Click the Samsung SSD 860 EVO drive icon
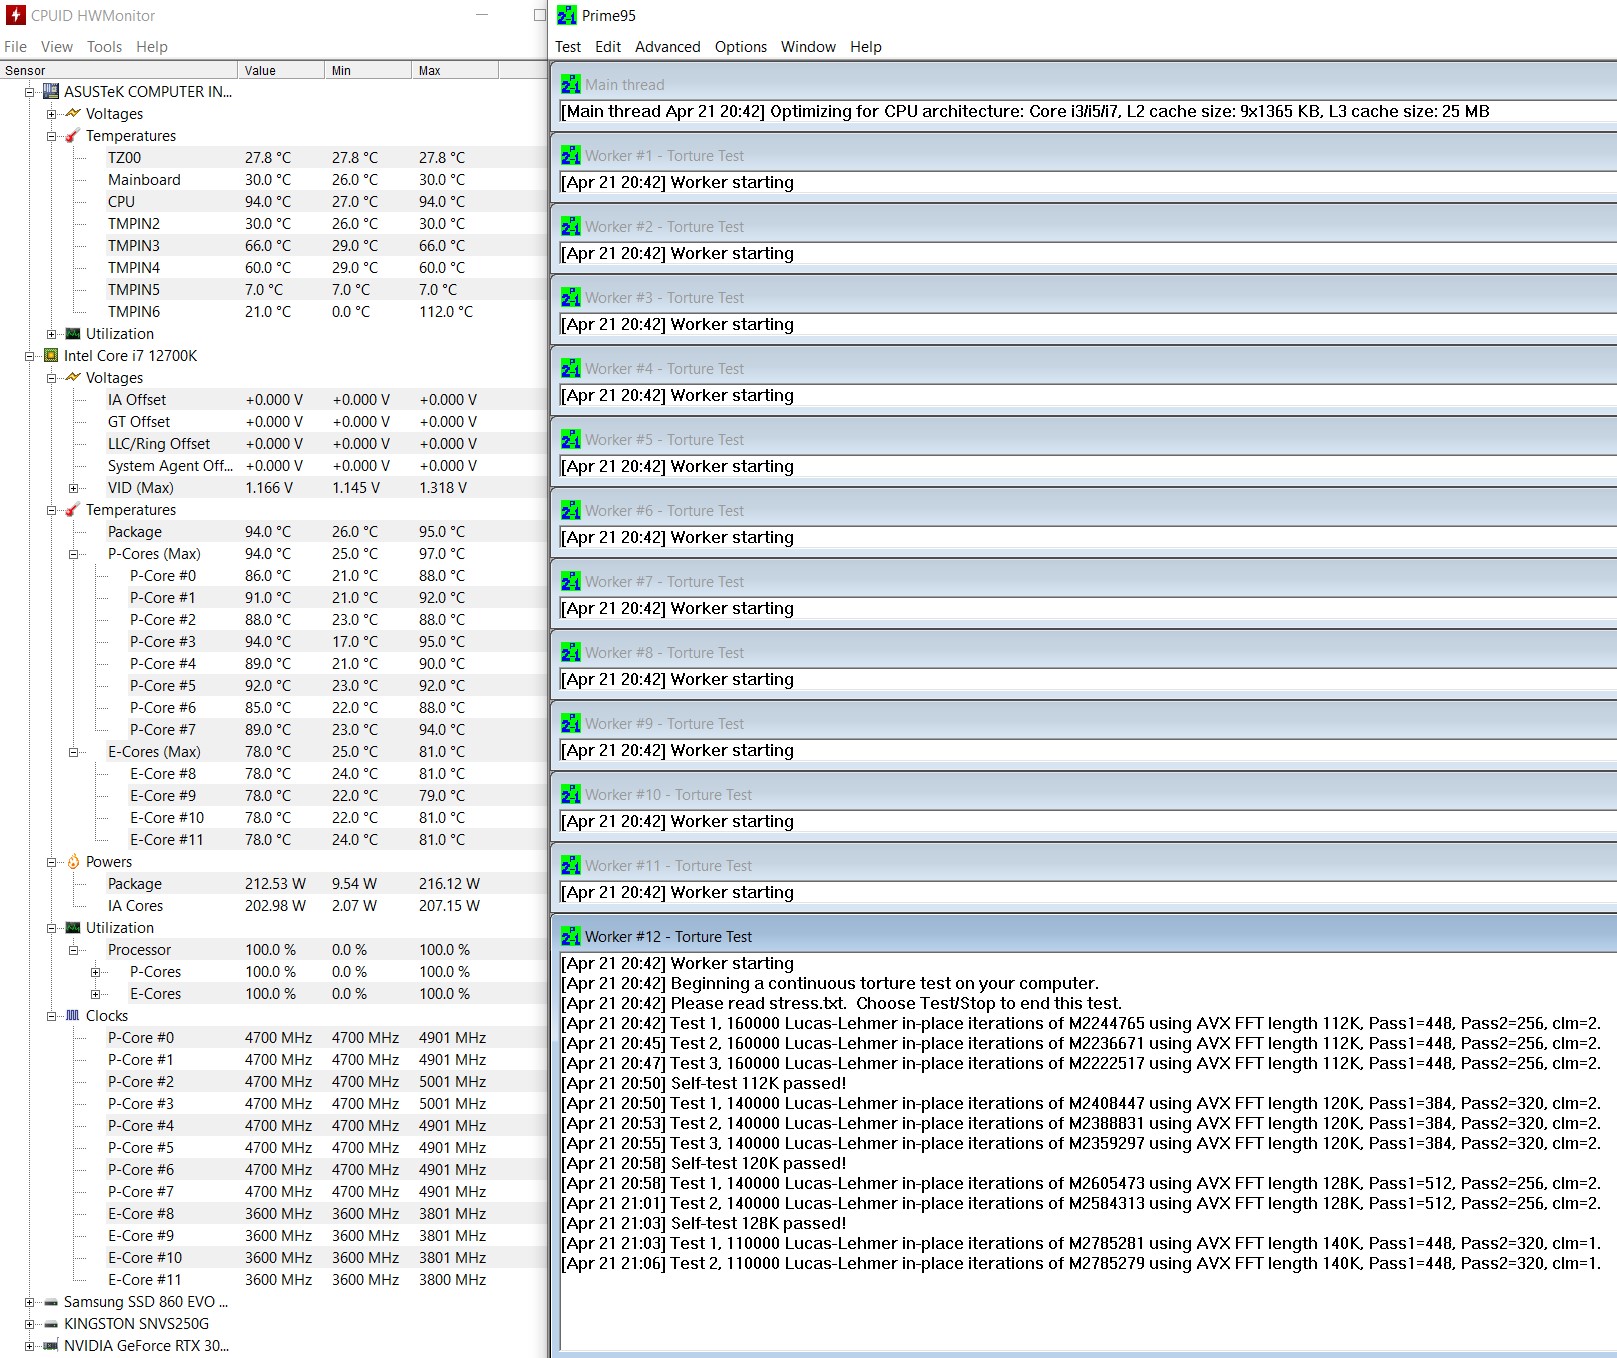Image resolution: width=1617 pixels, height=1358 pixels. coord(51,1302)
